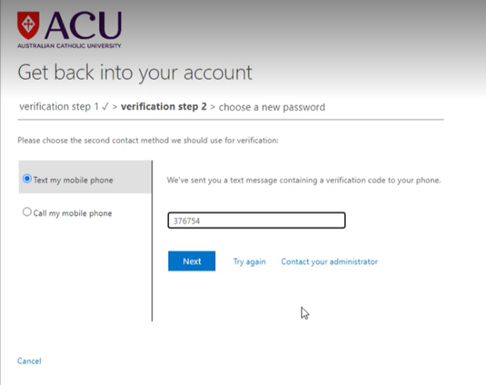
Task: Click the verification step 2 breadcrumb
Action: click(164, 107)
